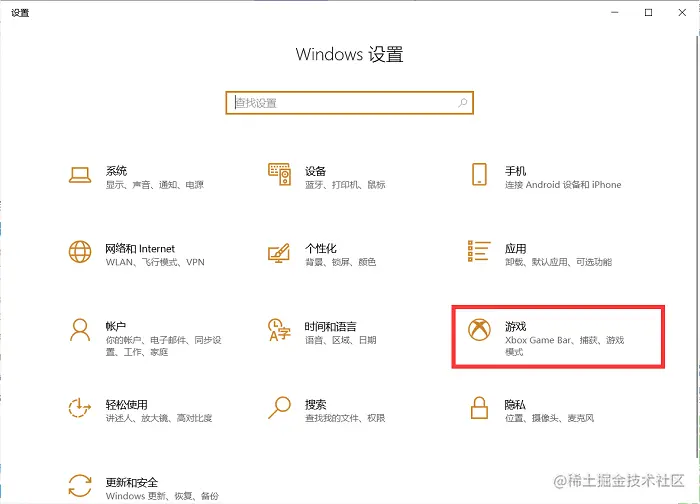Screen dimensions: 700x504
Task: Close the 设置 window
Action: (x=682, y=12)
